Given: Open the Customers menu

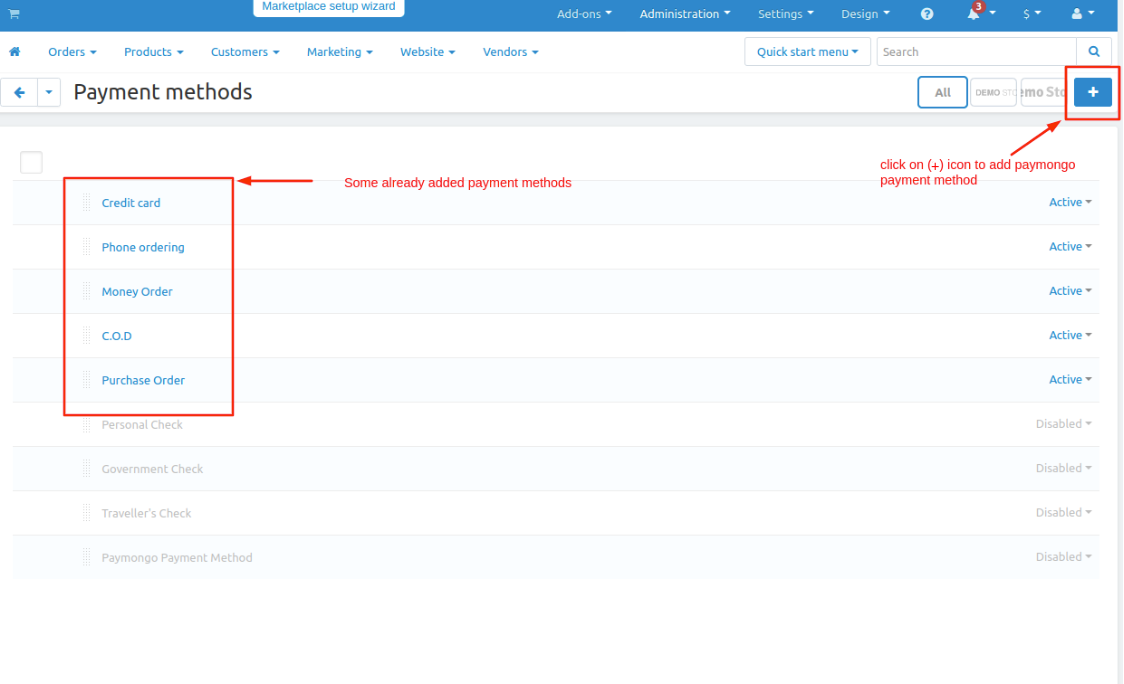Looking at the screenshot, I should [244, 52].
